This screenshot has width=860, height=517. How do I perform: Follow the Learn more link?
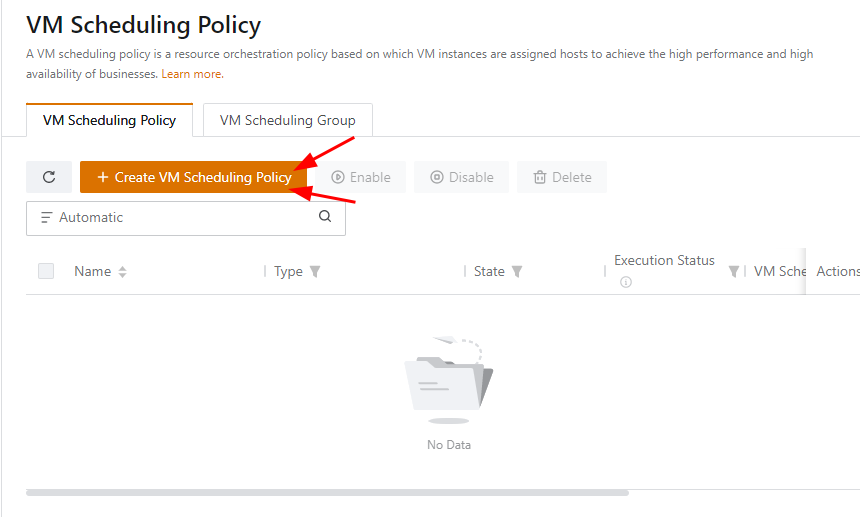point(192,74)
